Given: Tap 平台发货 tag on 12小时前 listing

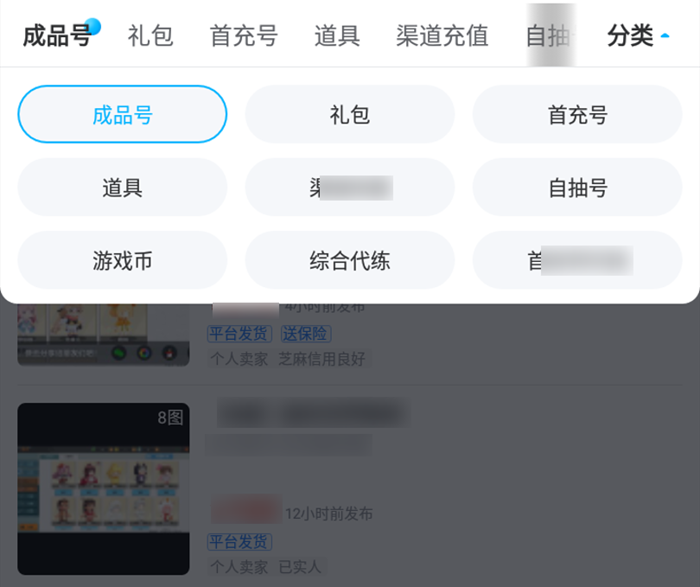Looking at the screenshot, I should pyautogui.click(x=239, y=541).
